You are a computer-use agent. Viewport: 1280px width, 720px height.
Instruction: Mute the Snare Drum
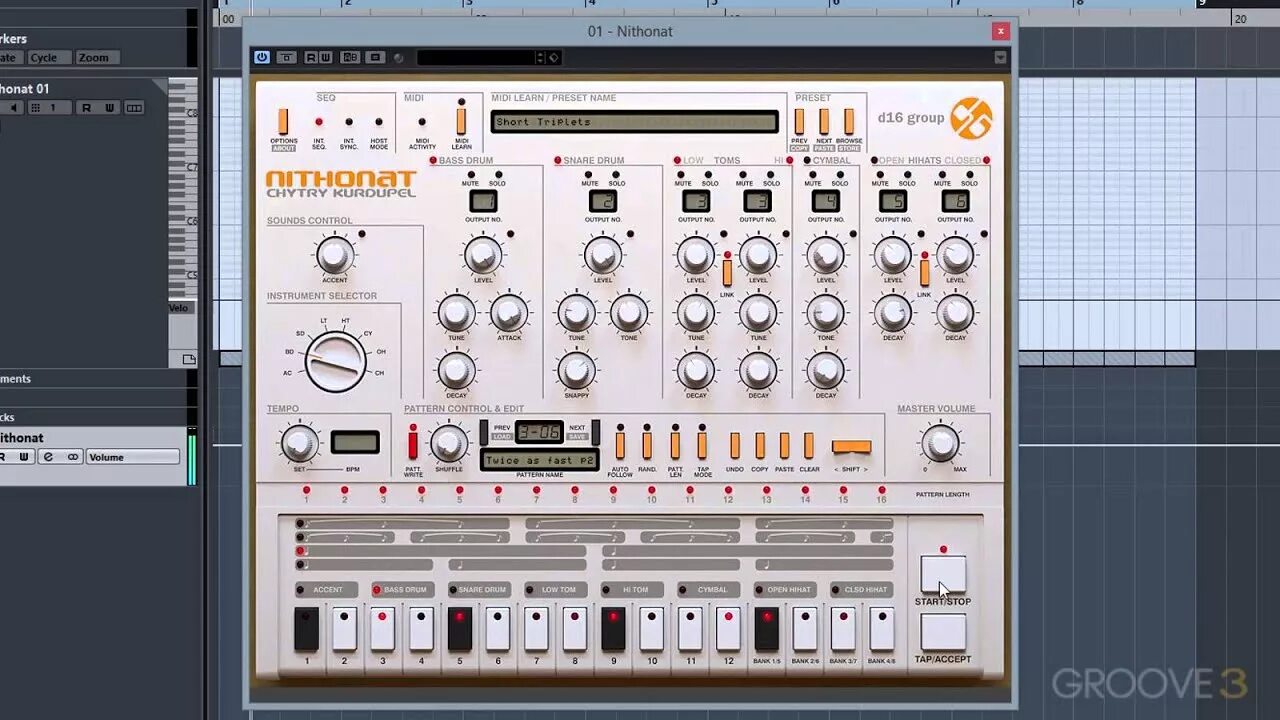tap(590, 175)
